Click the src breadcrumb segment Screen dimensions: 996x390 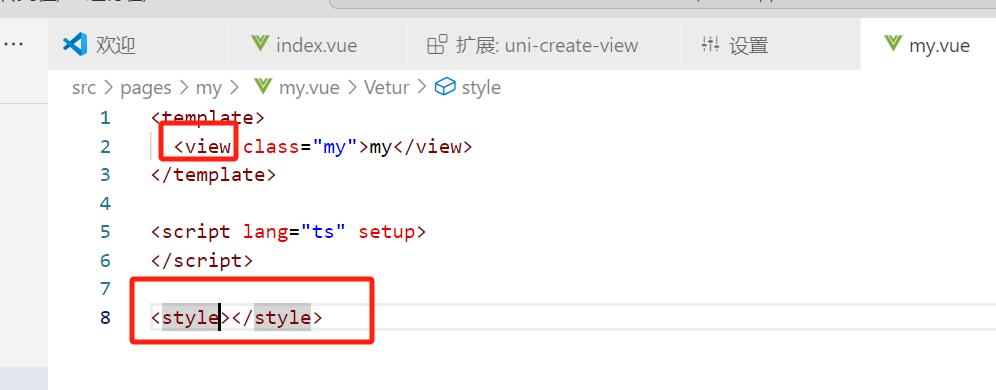click(84, 88)
